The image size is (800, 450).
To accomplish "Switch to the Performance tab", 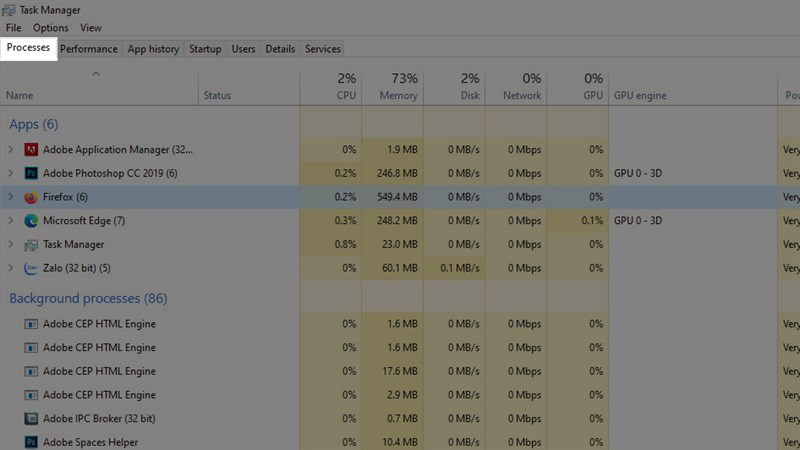I will pyautogui.click(x=88, y=49).
